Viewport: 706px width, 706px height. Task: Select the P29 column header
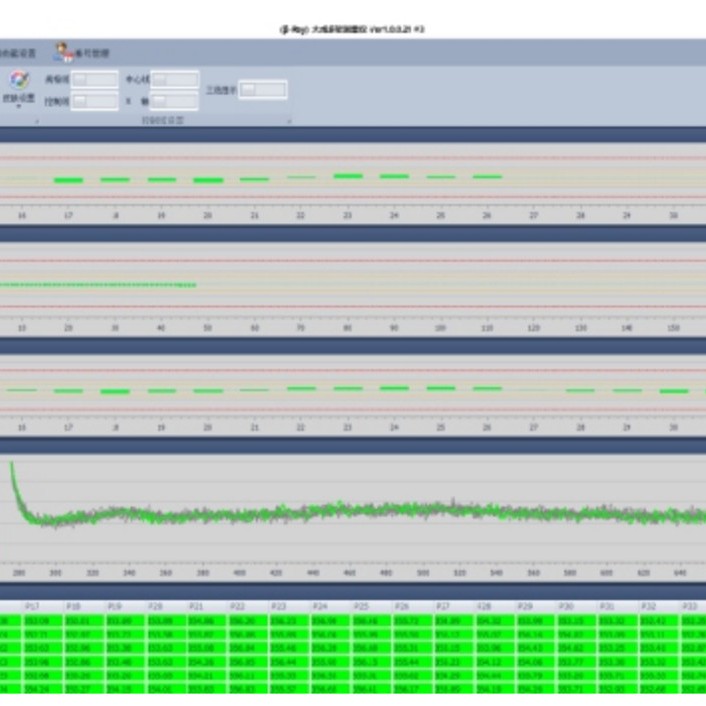pyautogui.click(x=536, y=607)
